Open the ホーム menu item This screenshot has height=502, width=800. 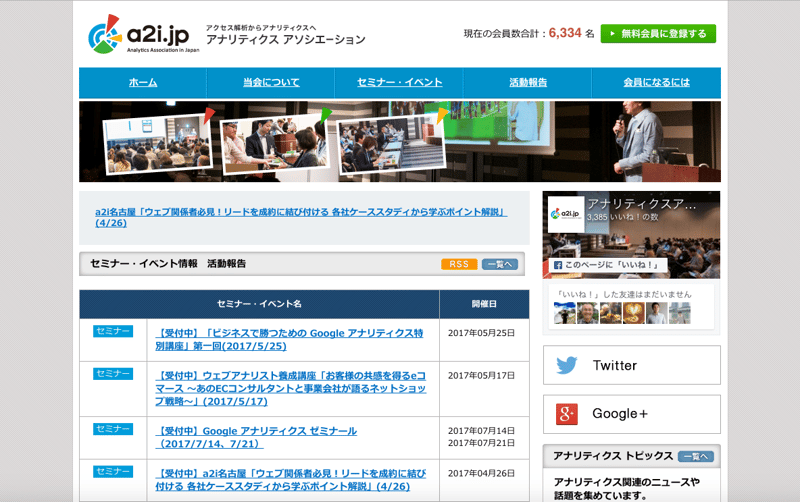point(143,83)
